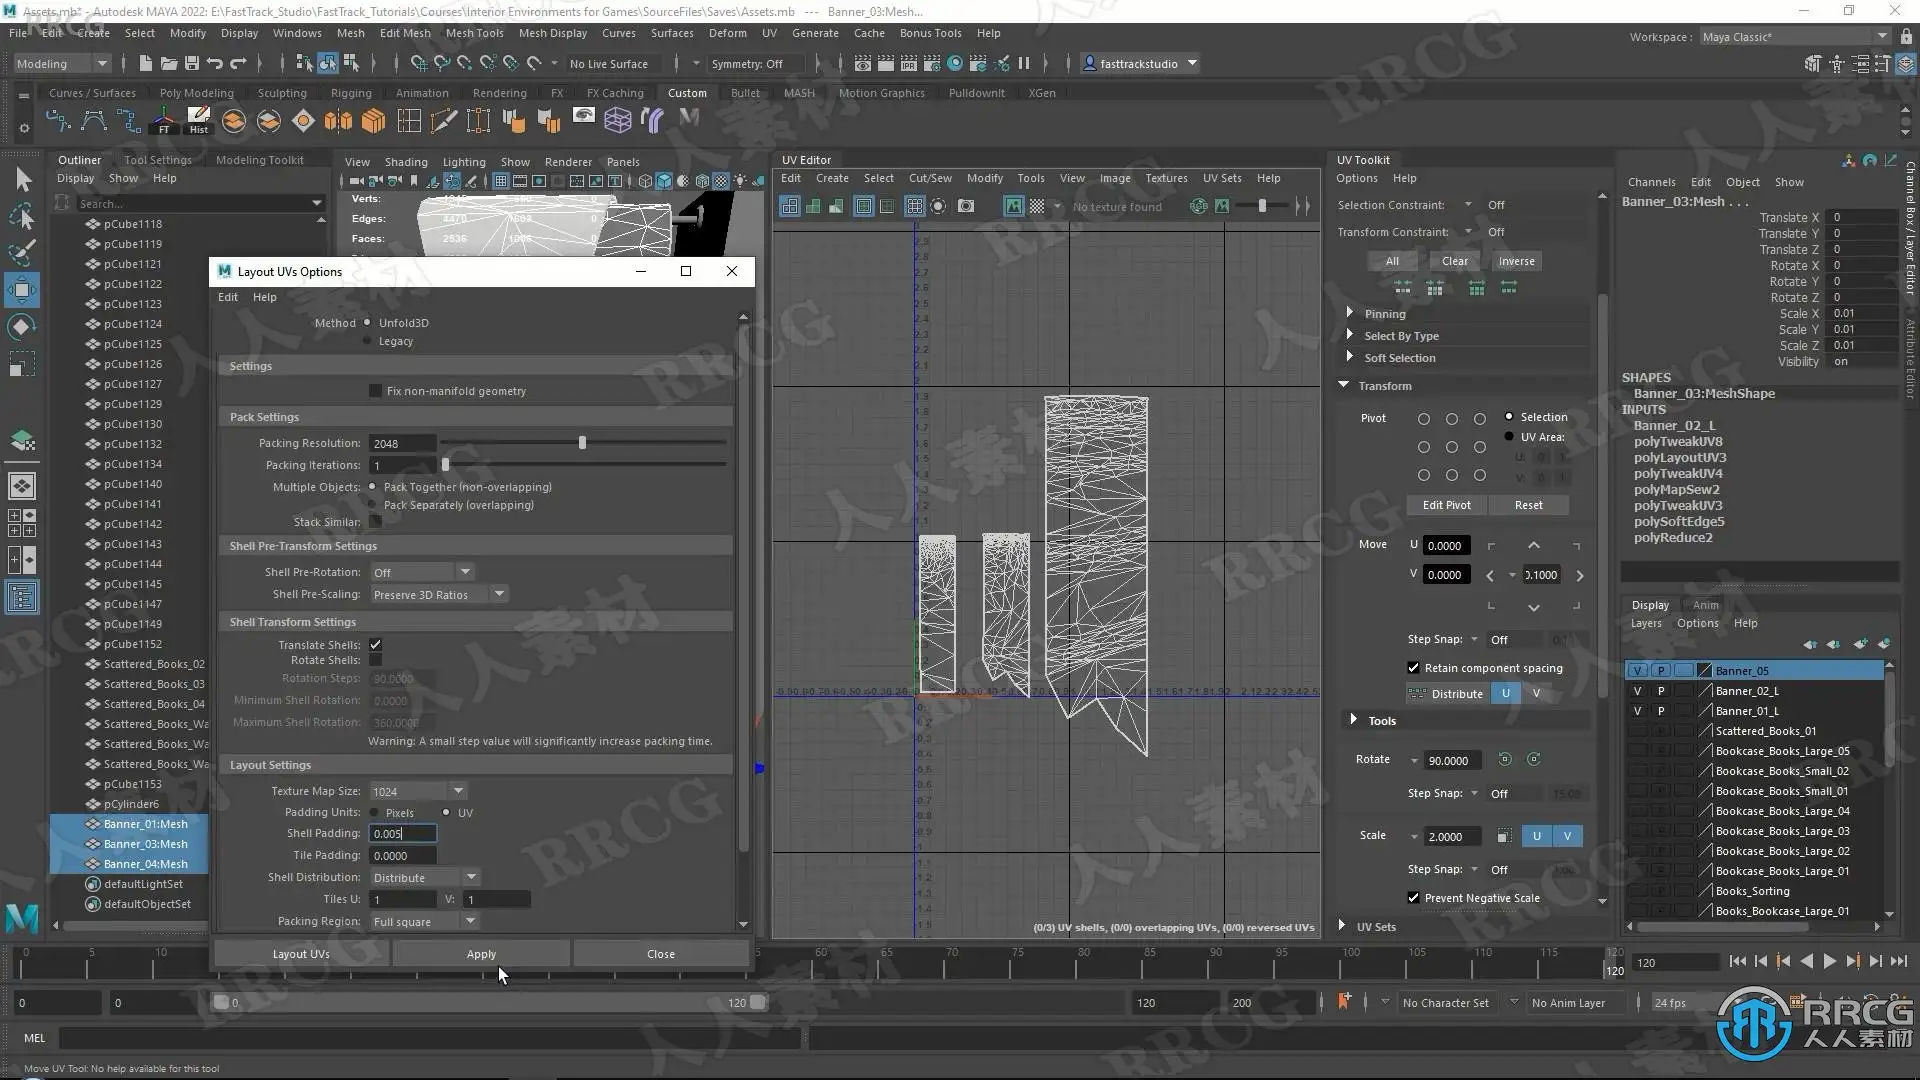
Task: Click the Shell Padding input field
Action: click(403, 834)
